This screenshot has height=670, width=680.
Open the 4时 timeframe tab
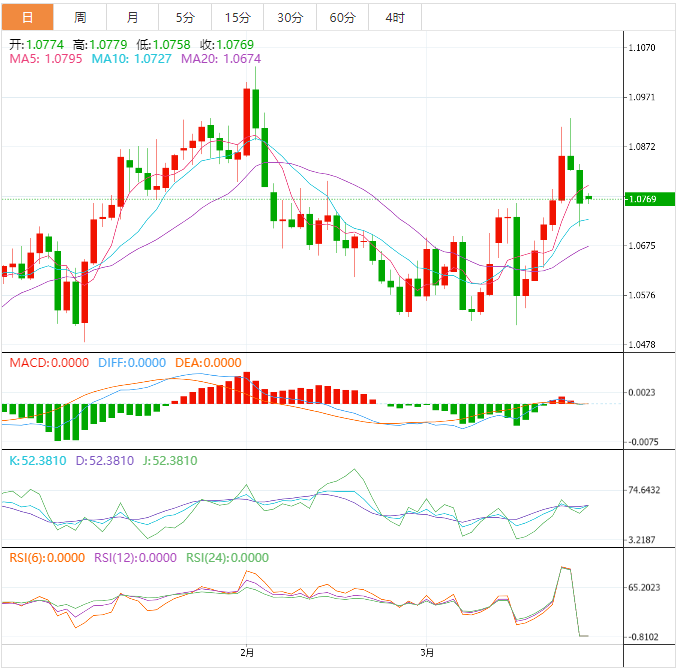[394, 17]
